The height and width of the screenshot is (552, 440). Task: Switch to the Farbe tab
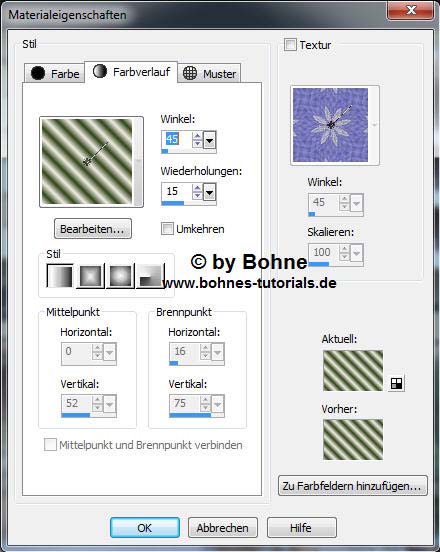tap(55, 73)
